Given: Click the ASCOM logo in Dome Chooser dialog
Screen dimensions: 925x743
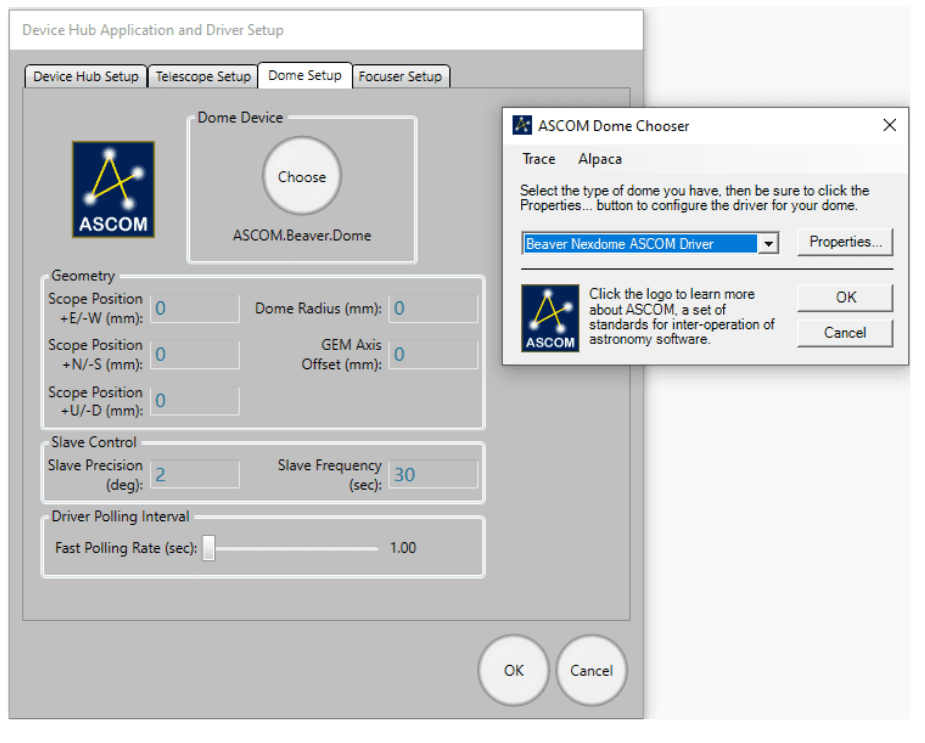Looking at the screenshot, I should click(x=550, y=318).
